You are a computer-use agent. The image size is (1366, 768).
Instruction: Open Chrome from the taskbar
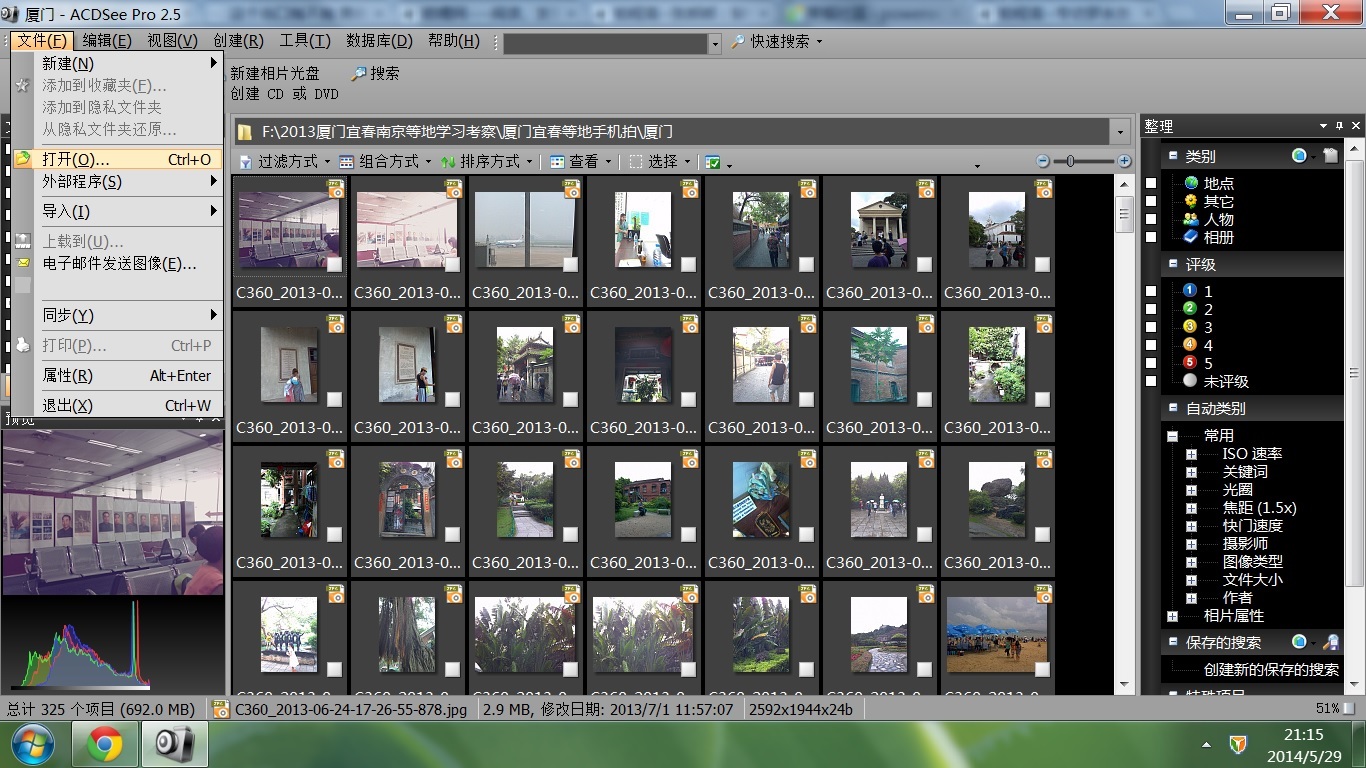pos(105,744)
